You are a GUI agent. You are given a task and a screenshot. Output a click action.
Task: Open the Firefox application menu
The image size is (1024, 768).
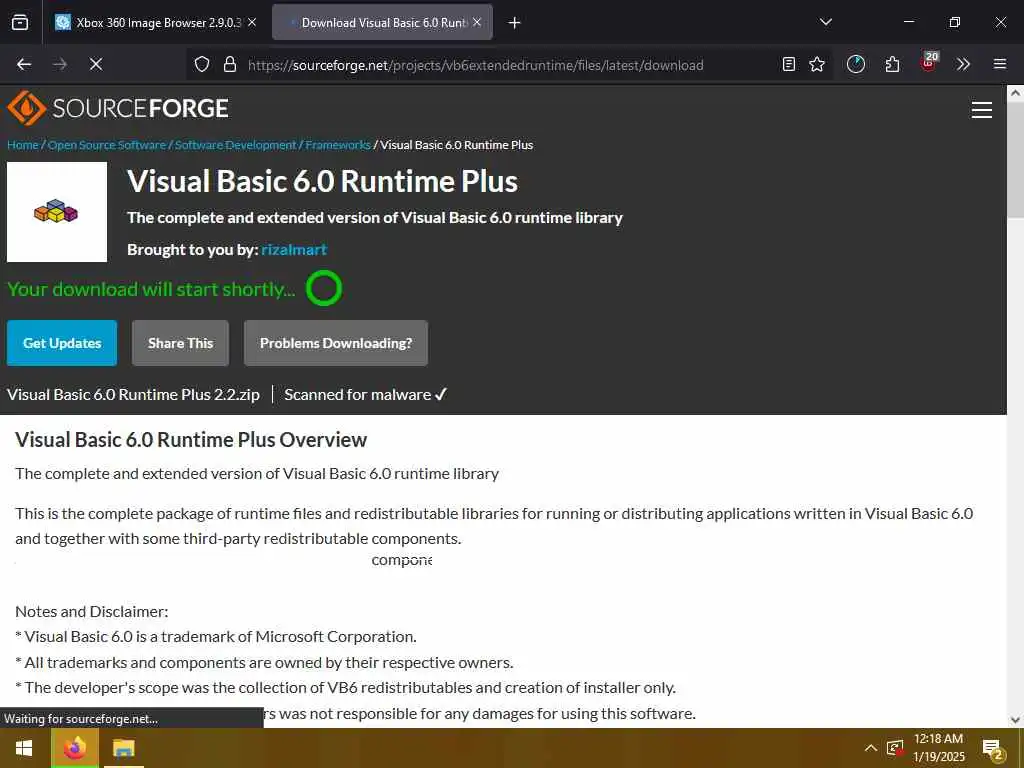1000,64
